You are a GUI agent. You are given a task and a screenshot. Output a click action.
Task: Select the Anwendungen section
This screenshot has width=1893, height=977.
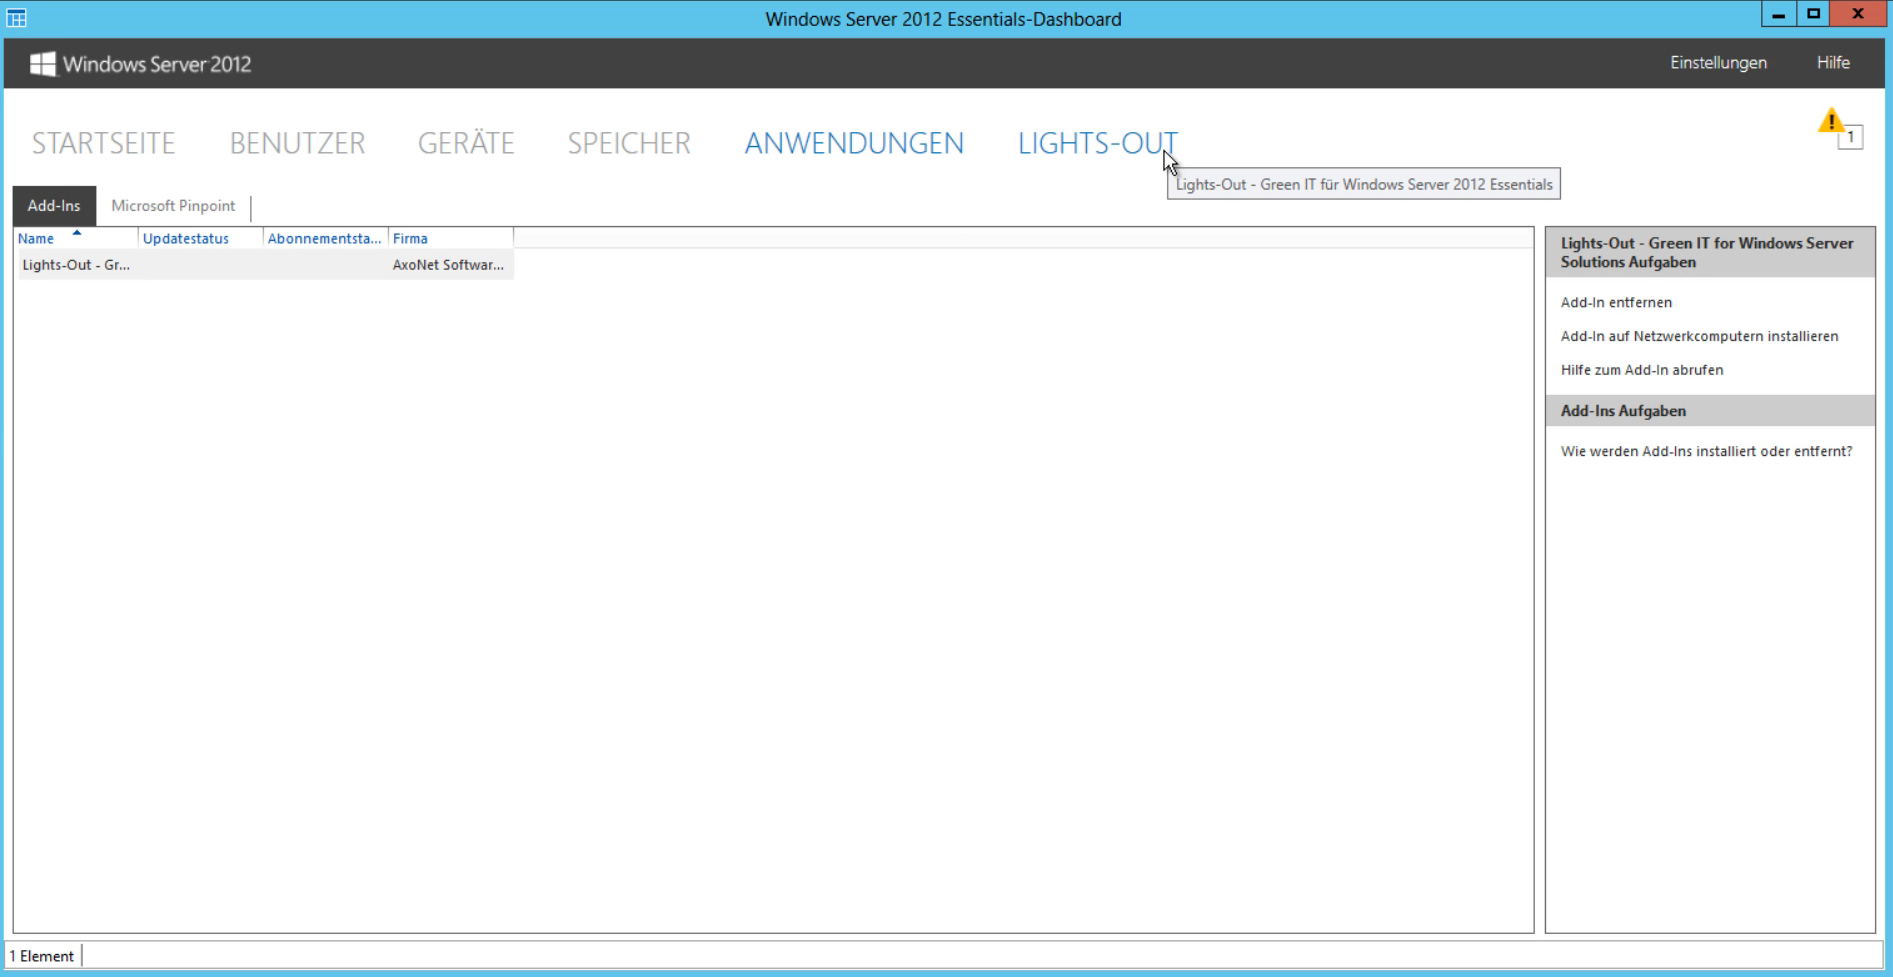[x=854, y=143]
